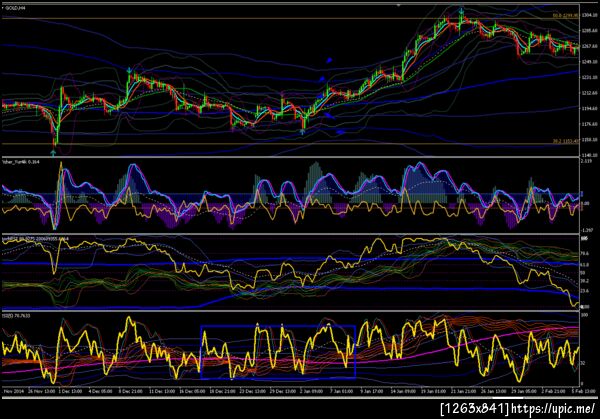Click the horizontal scrollbar thumb below time axis
The width and height of the screenshot is (600, 419).
[x=508, y=398]
